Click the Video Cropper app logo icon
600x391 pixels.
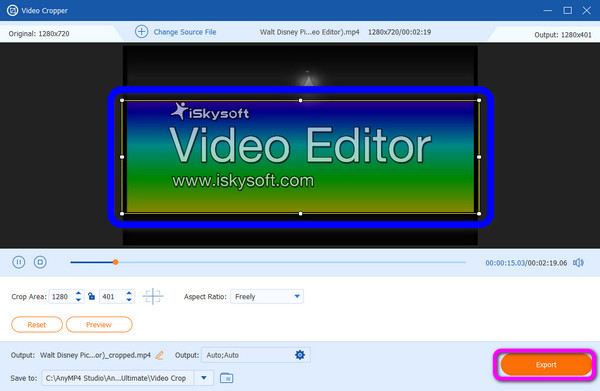coord(12,10)
